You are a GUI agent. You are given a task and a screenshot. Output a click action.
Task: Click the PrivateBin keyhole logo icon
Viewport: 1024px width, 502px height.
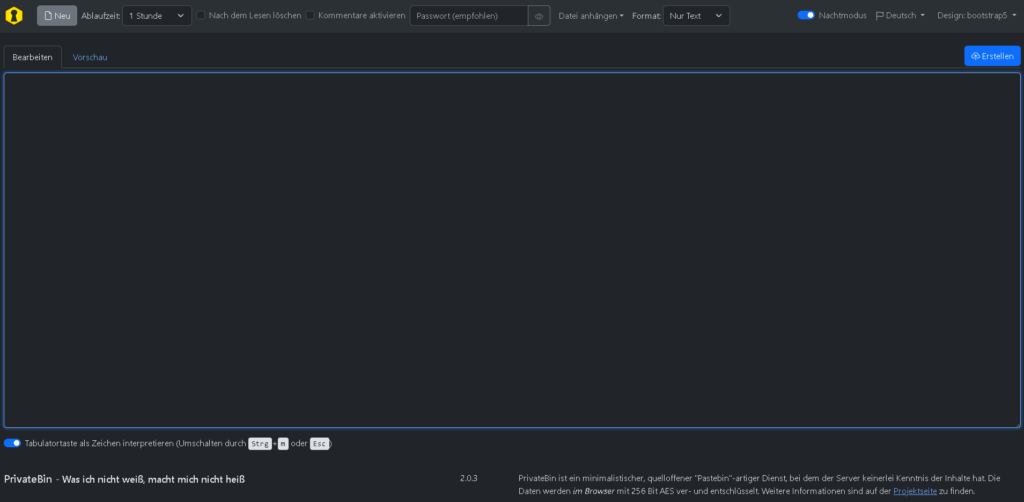[14, 16]
